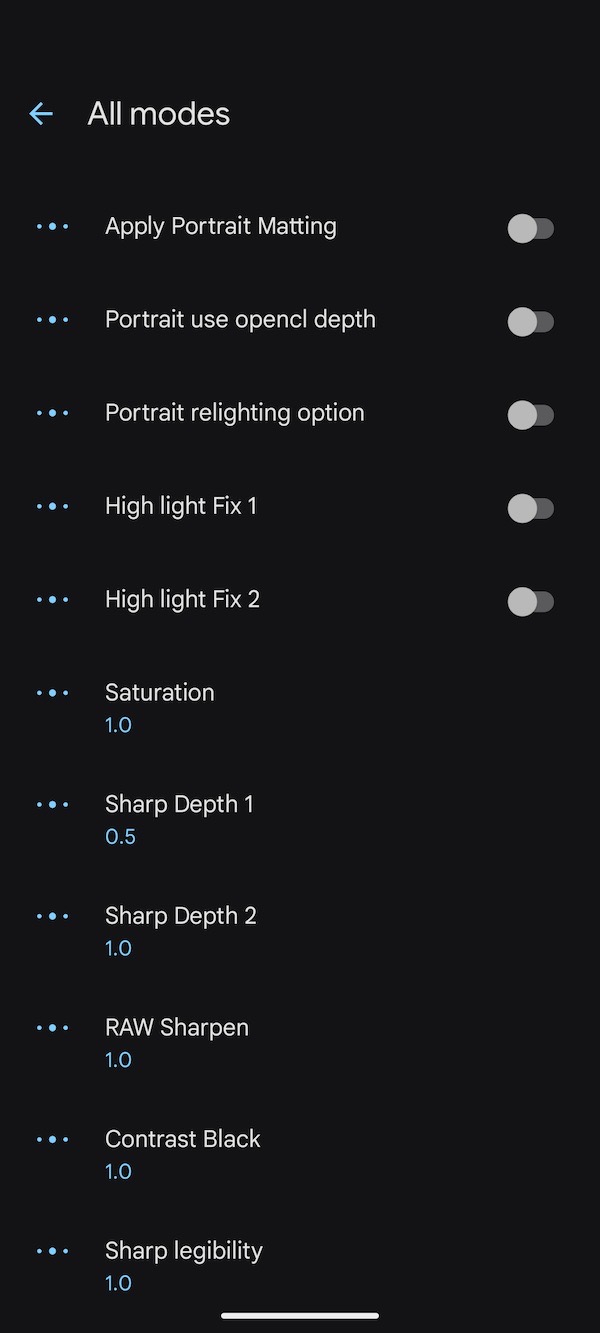The height and width of the screenshot is (1333, 600).
Task: Tap the RAW Sharpen setting label
Action: 177,1028
